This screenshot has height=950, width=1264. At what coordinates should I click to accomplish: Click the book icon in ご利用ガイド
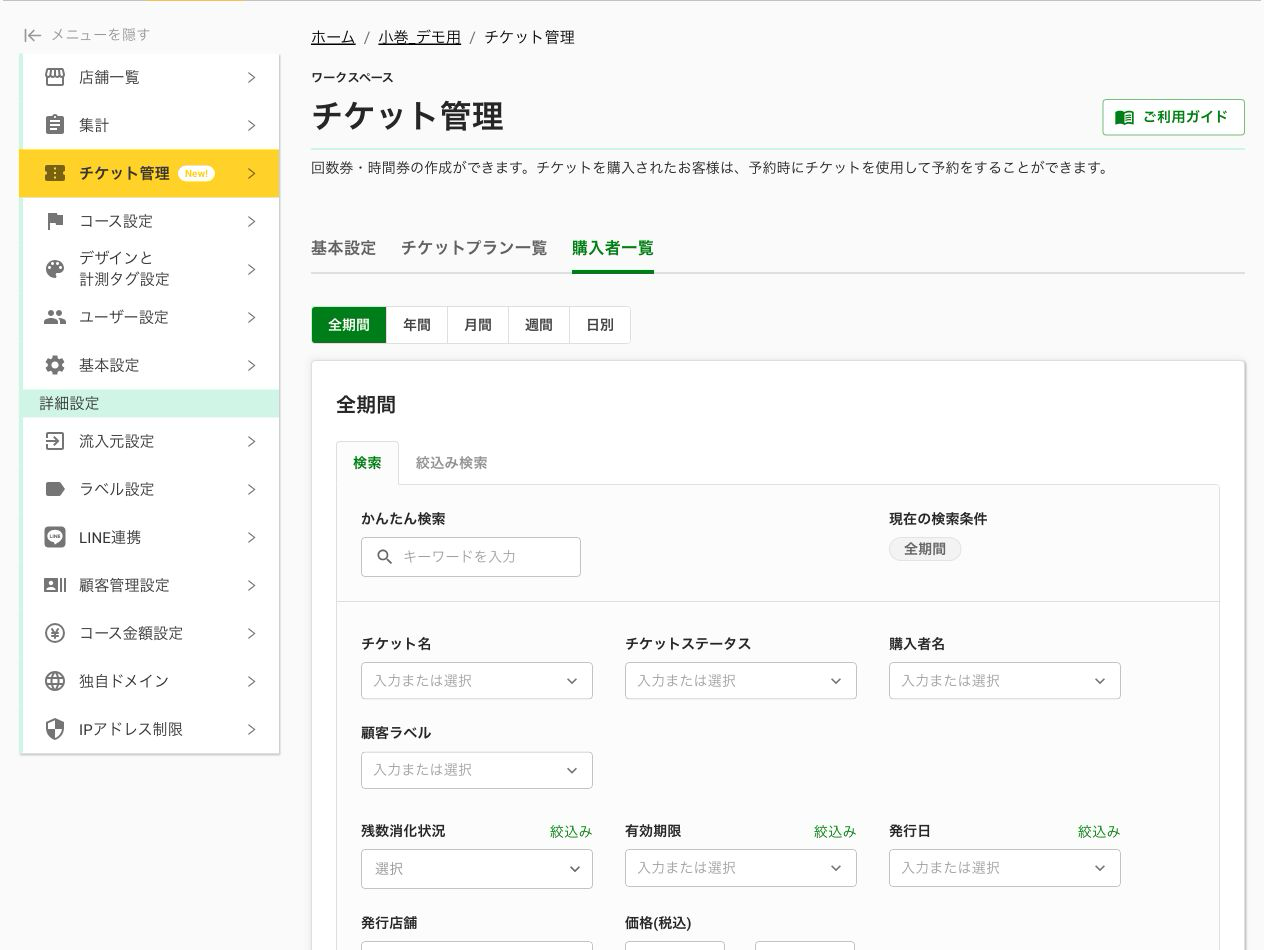[1124, 117]
